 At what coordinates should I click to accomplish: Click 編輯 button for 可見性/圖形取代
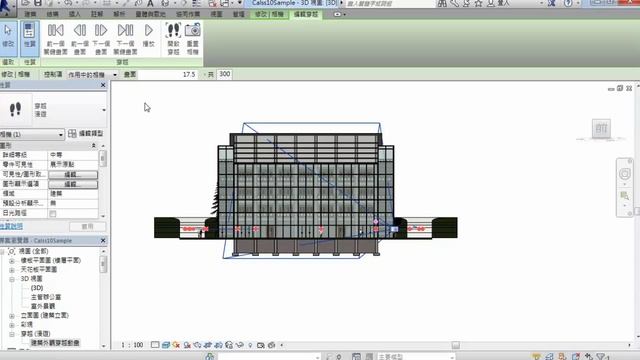click(x=73, y=175)
